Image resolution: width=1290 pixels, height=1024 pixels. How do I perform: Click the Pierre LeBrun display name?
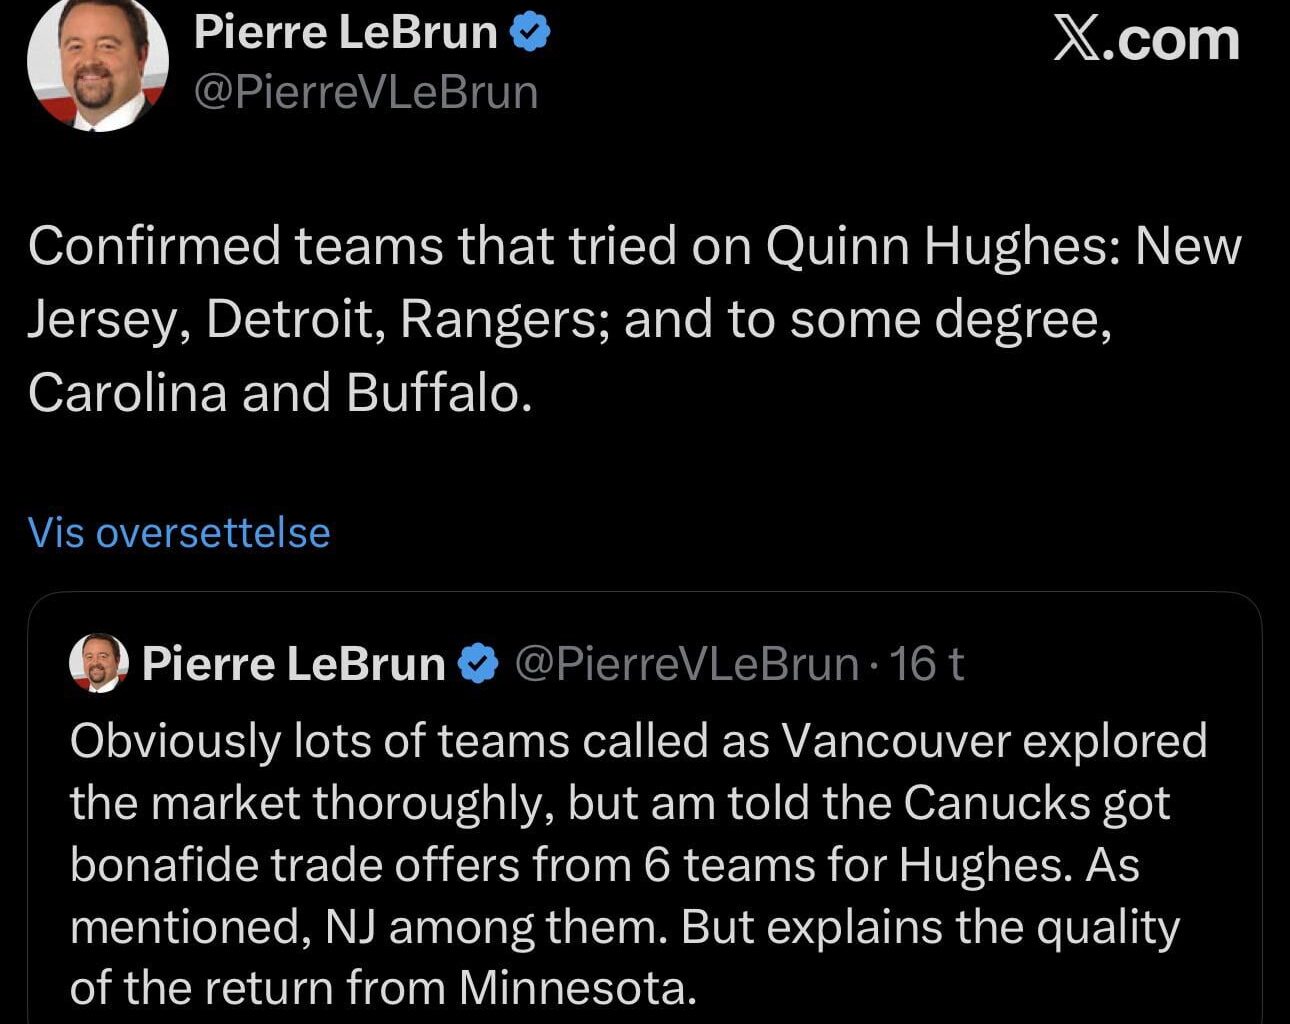click(x=346, y=30)
